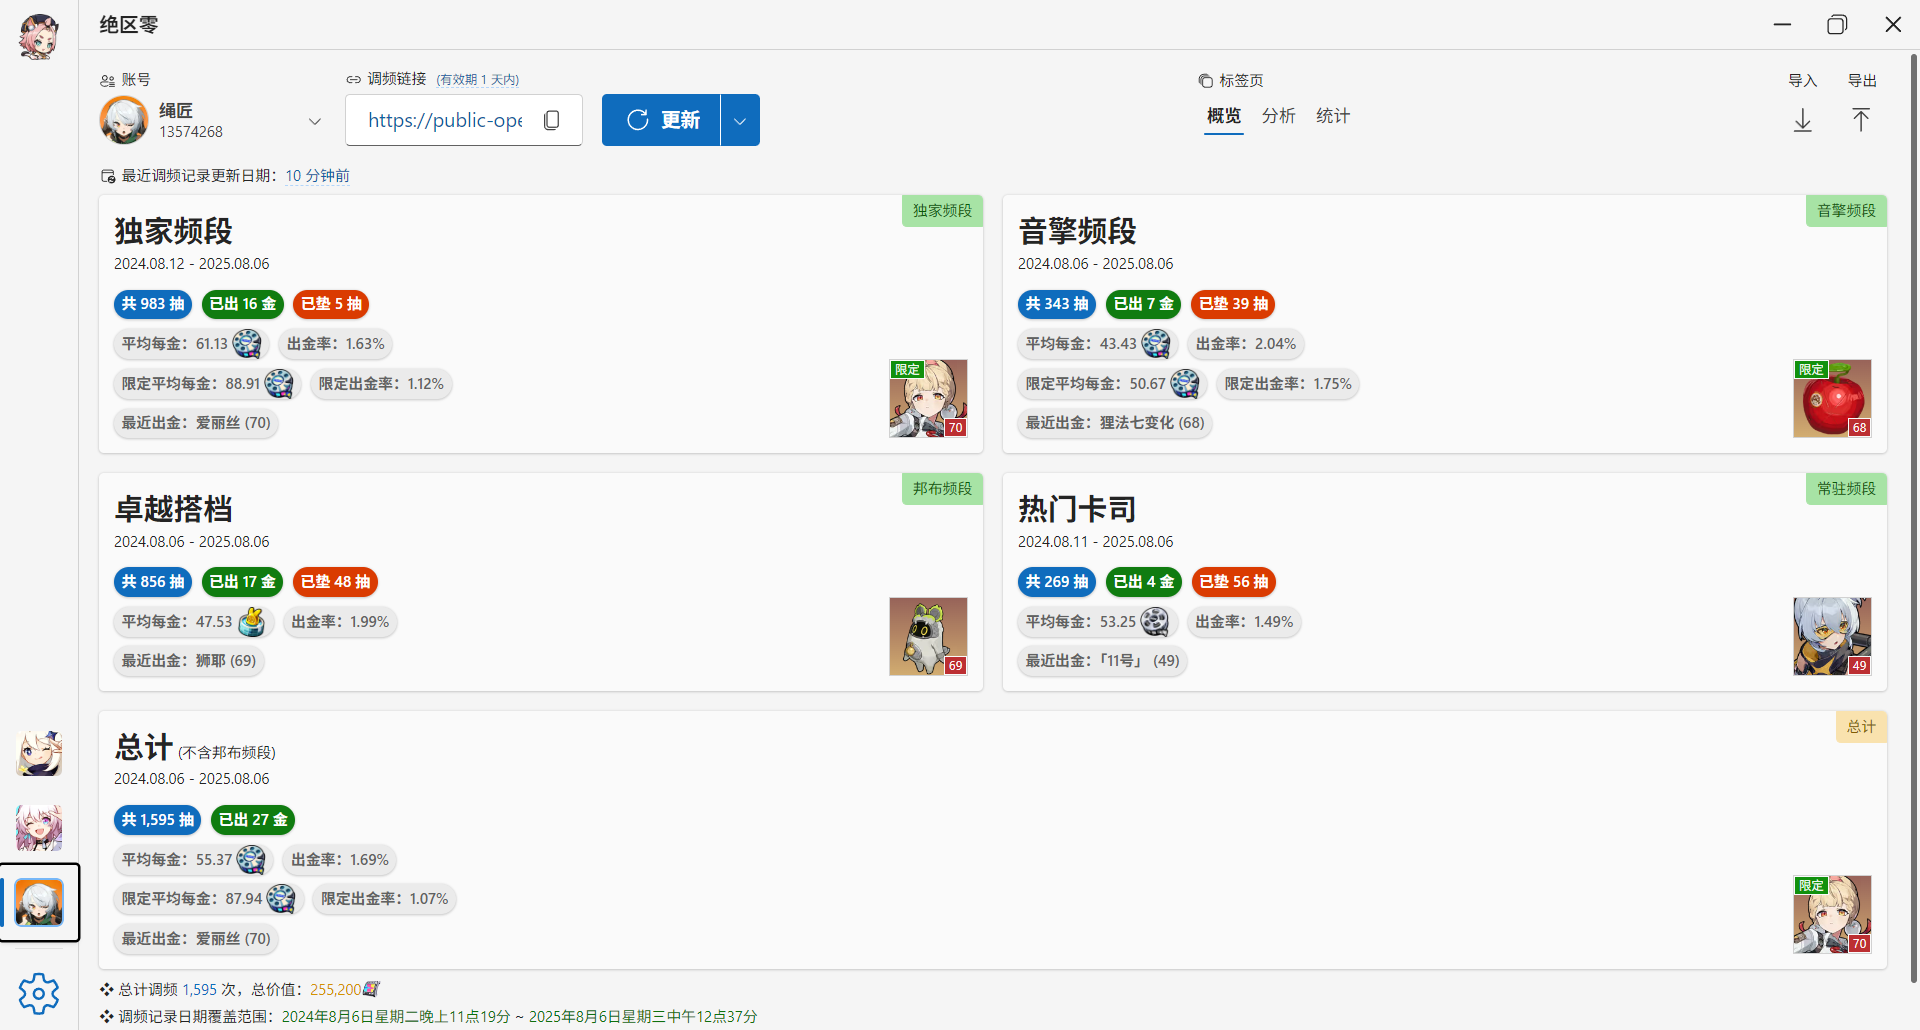Image resolution: width=1920 pixels, height=1030 pixels.
Task: Expand the update button dropdown arrow
Action: pyautogui.click(x=740, y=120)
